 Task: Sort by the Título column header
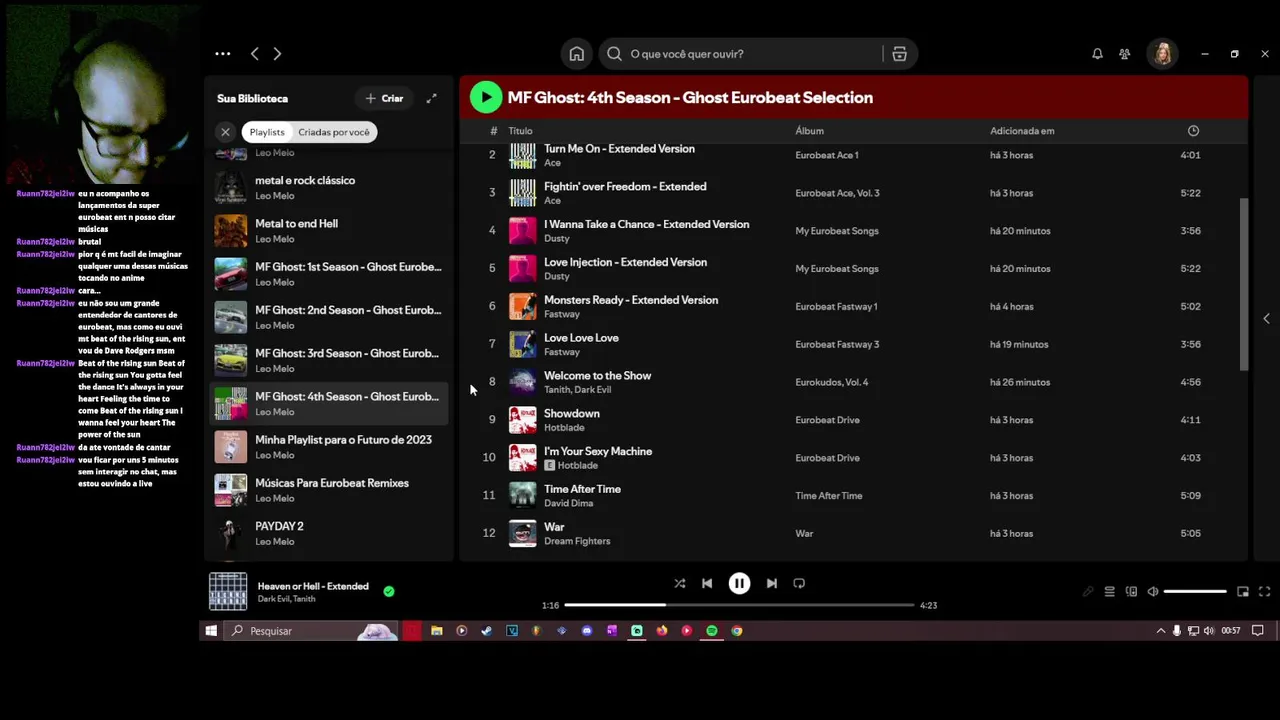pyautogui.click(x=520, y=131)
